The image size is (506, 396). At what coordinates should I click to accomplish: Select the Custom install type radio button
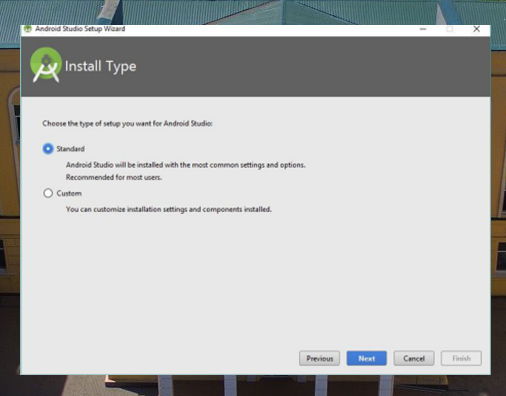(x=48, y=193)
